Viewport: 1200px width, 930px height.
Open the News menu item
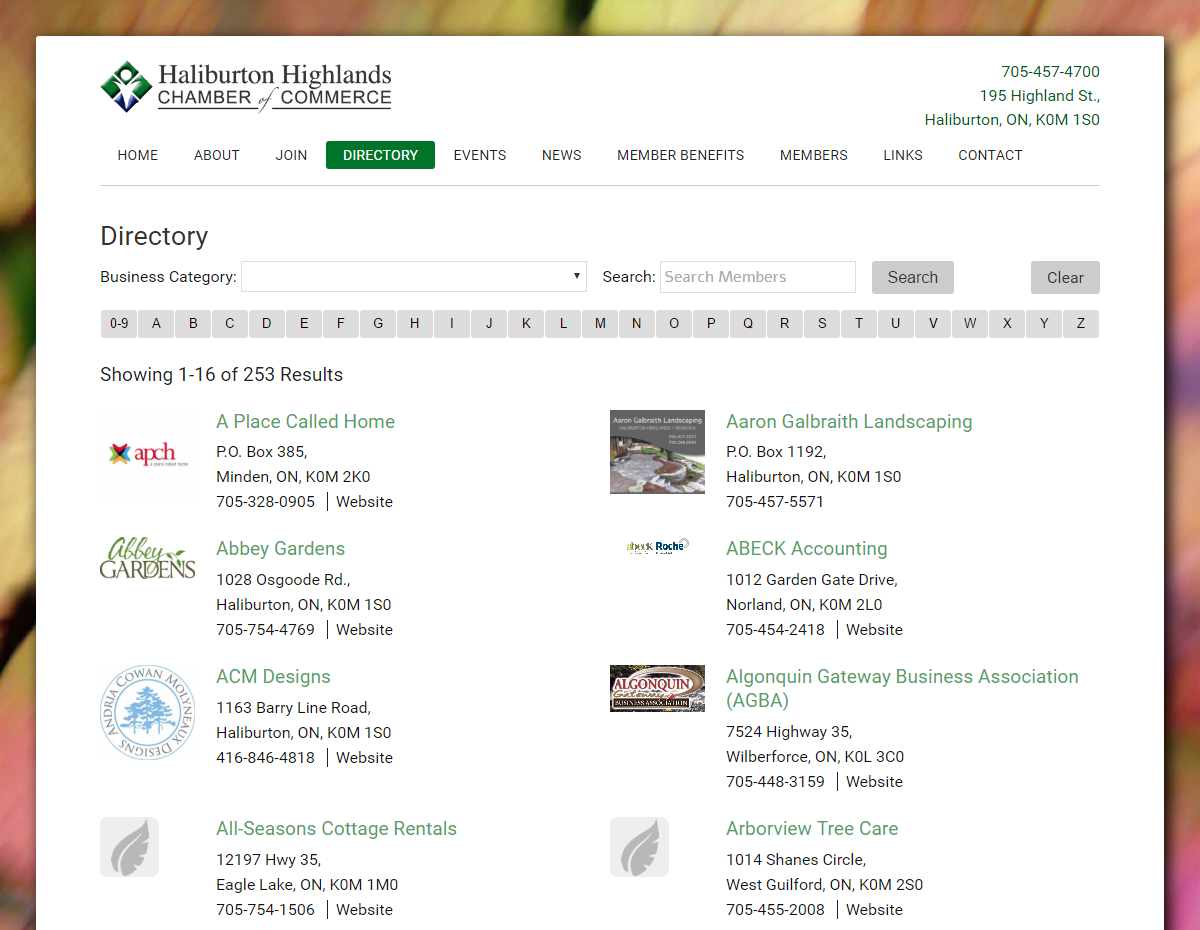562,155
